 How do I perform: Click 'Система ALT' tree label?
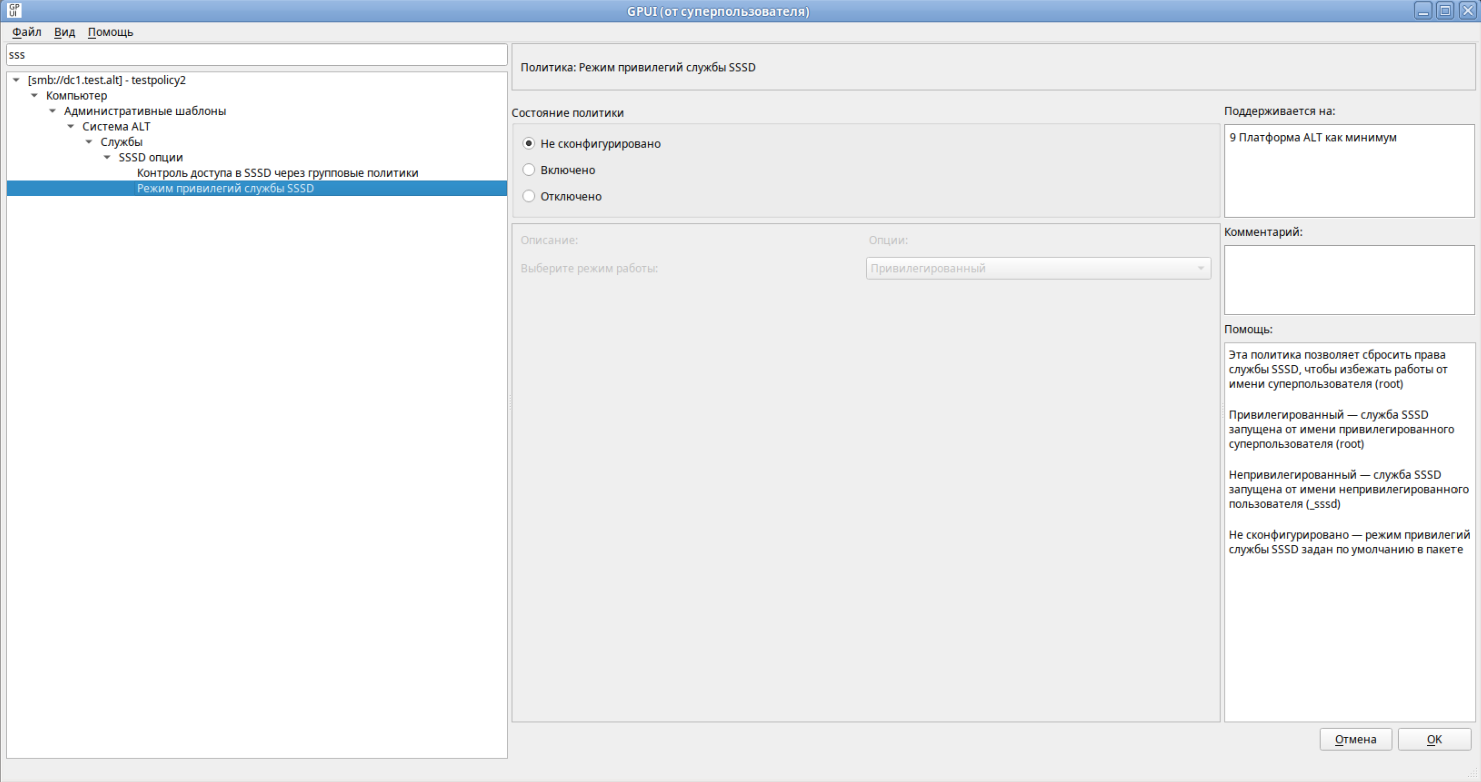click(x=116, y=126)
